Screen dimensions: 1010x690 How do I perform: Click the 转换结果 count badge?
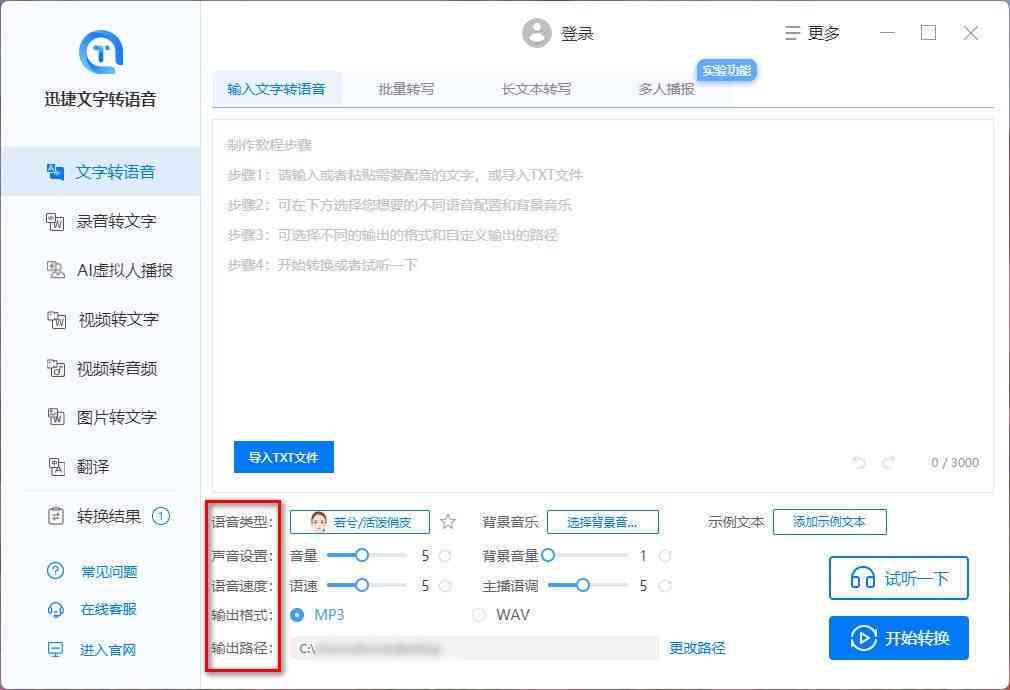160,516
